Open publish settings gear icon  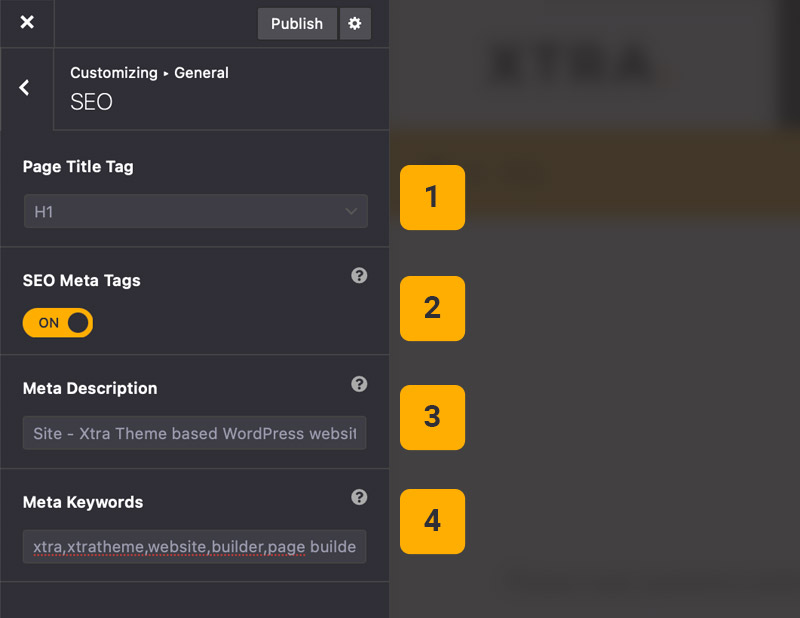coord(355,23)
